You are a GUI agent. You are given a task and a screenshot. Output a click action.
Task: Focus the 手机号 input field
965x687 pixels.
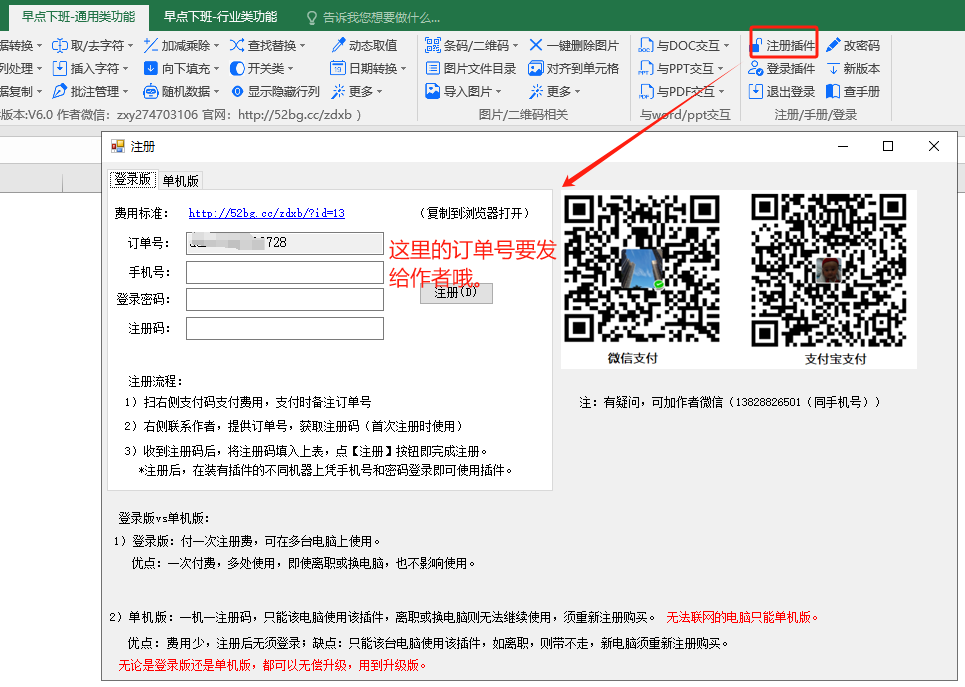tap(285, 272)
